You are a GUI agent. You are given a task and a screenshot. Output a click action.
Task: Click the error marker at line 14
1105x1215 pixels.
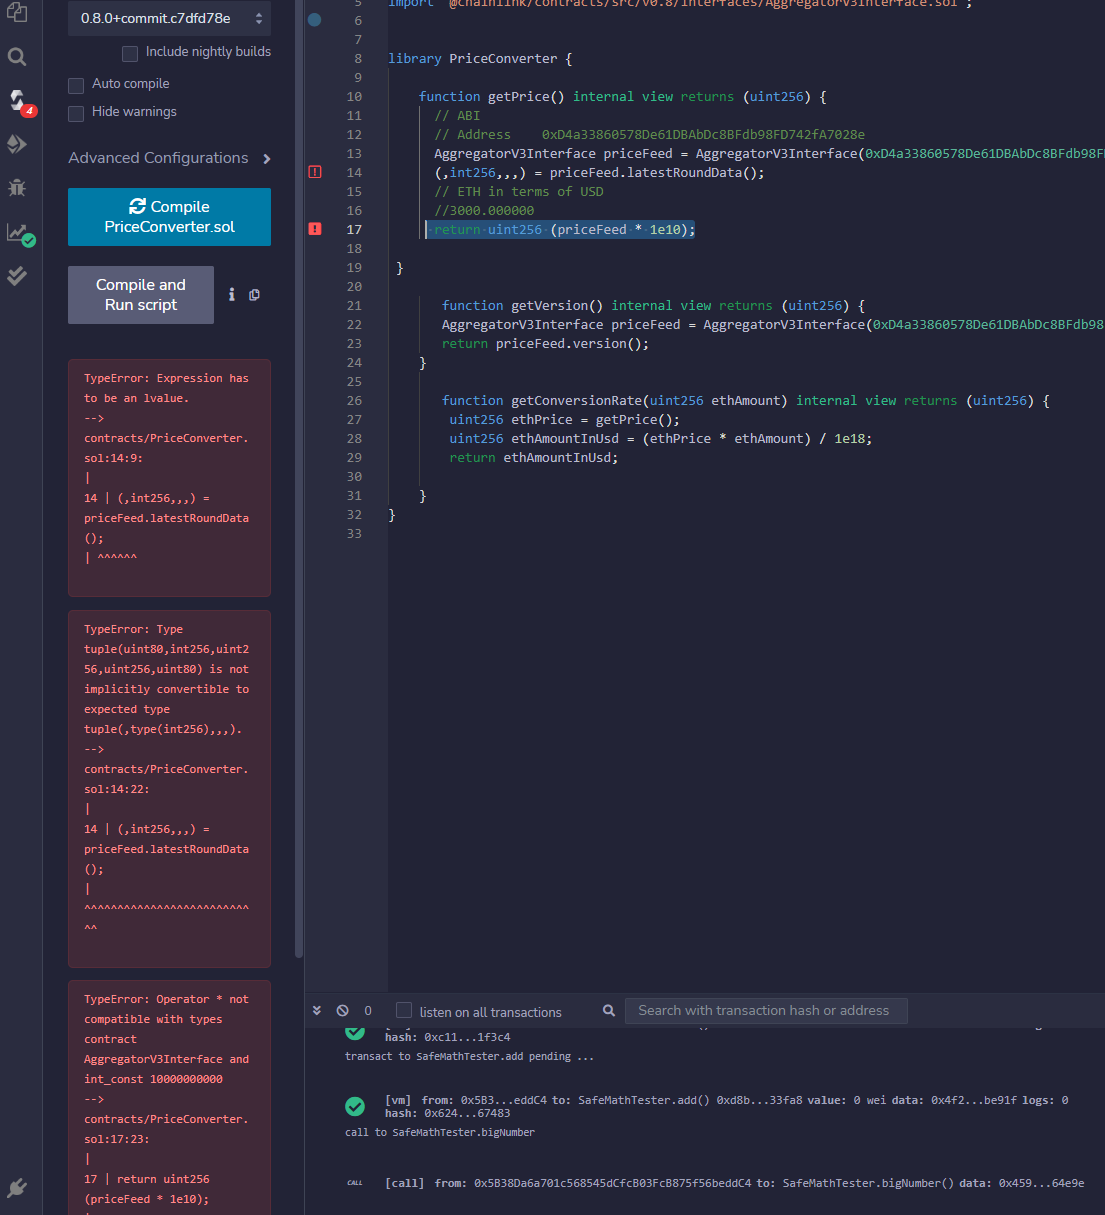click(315, 172)
